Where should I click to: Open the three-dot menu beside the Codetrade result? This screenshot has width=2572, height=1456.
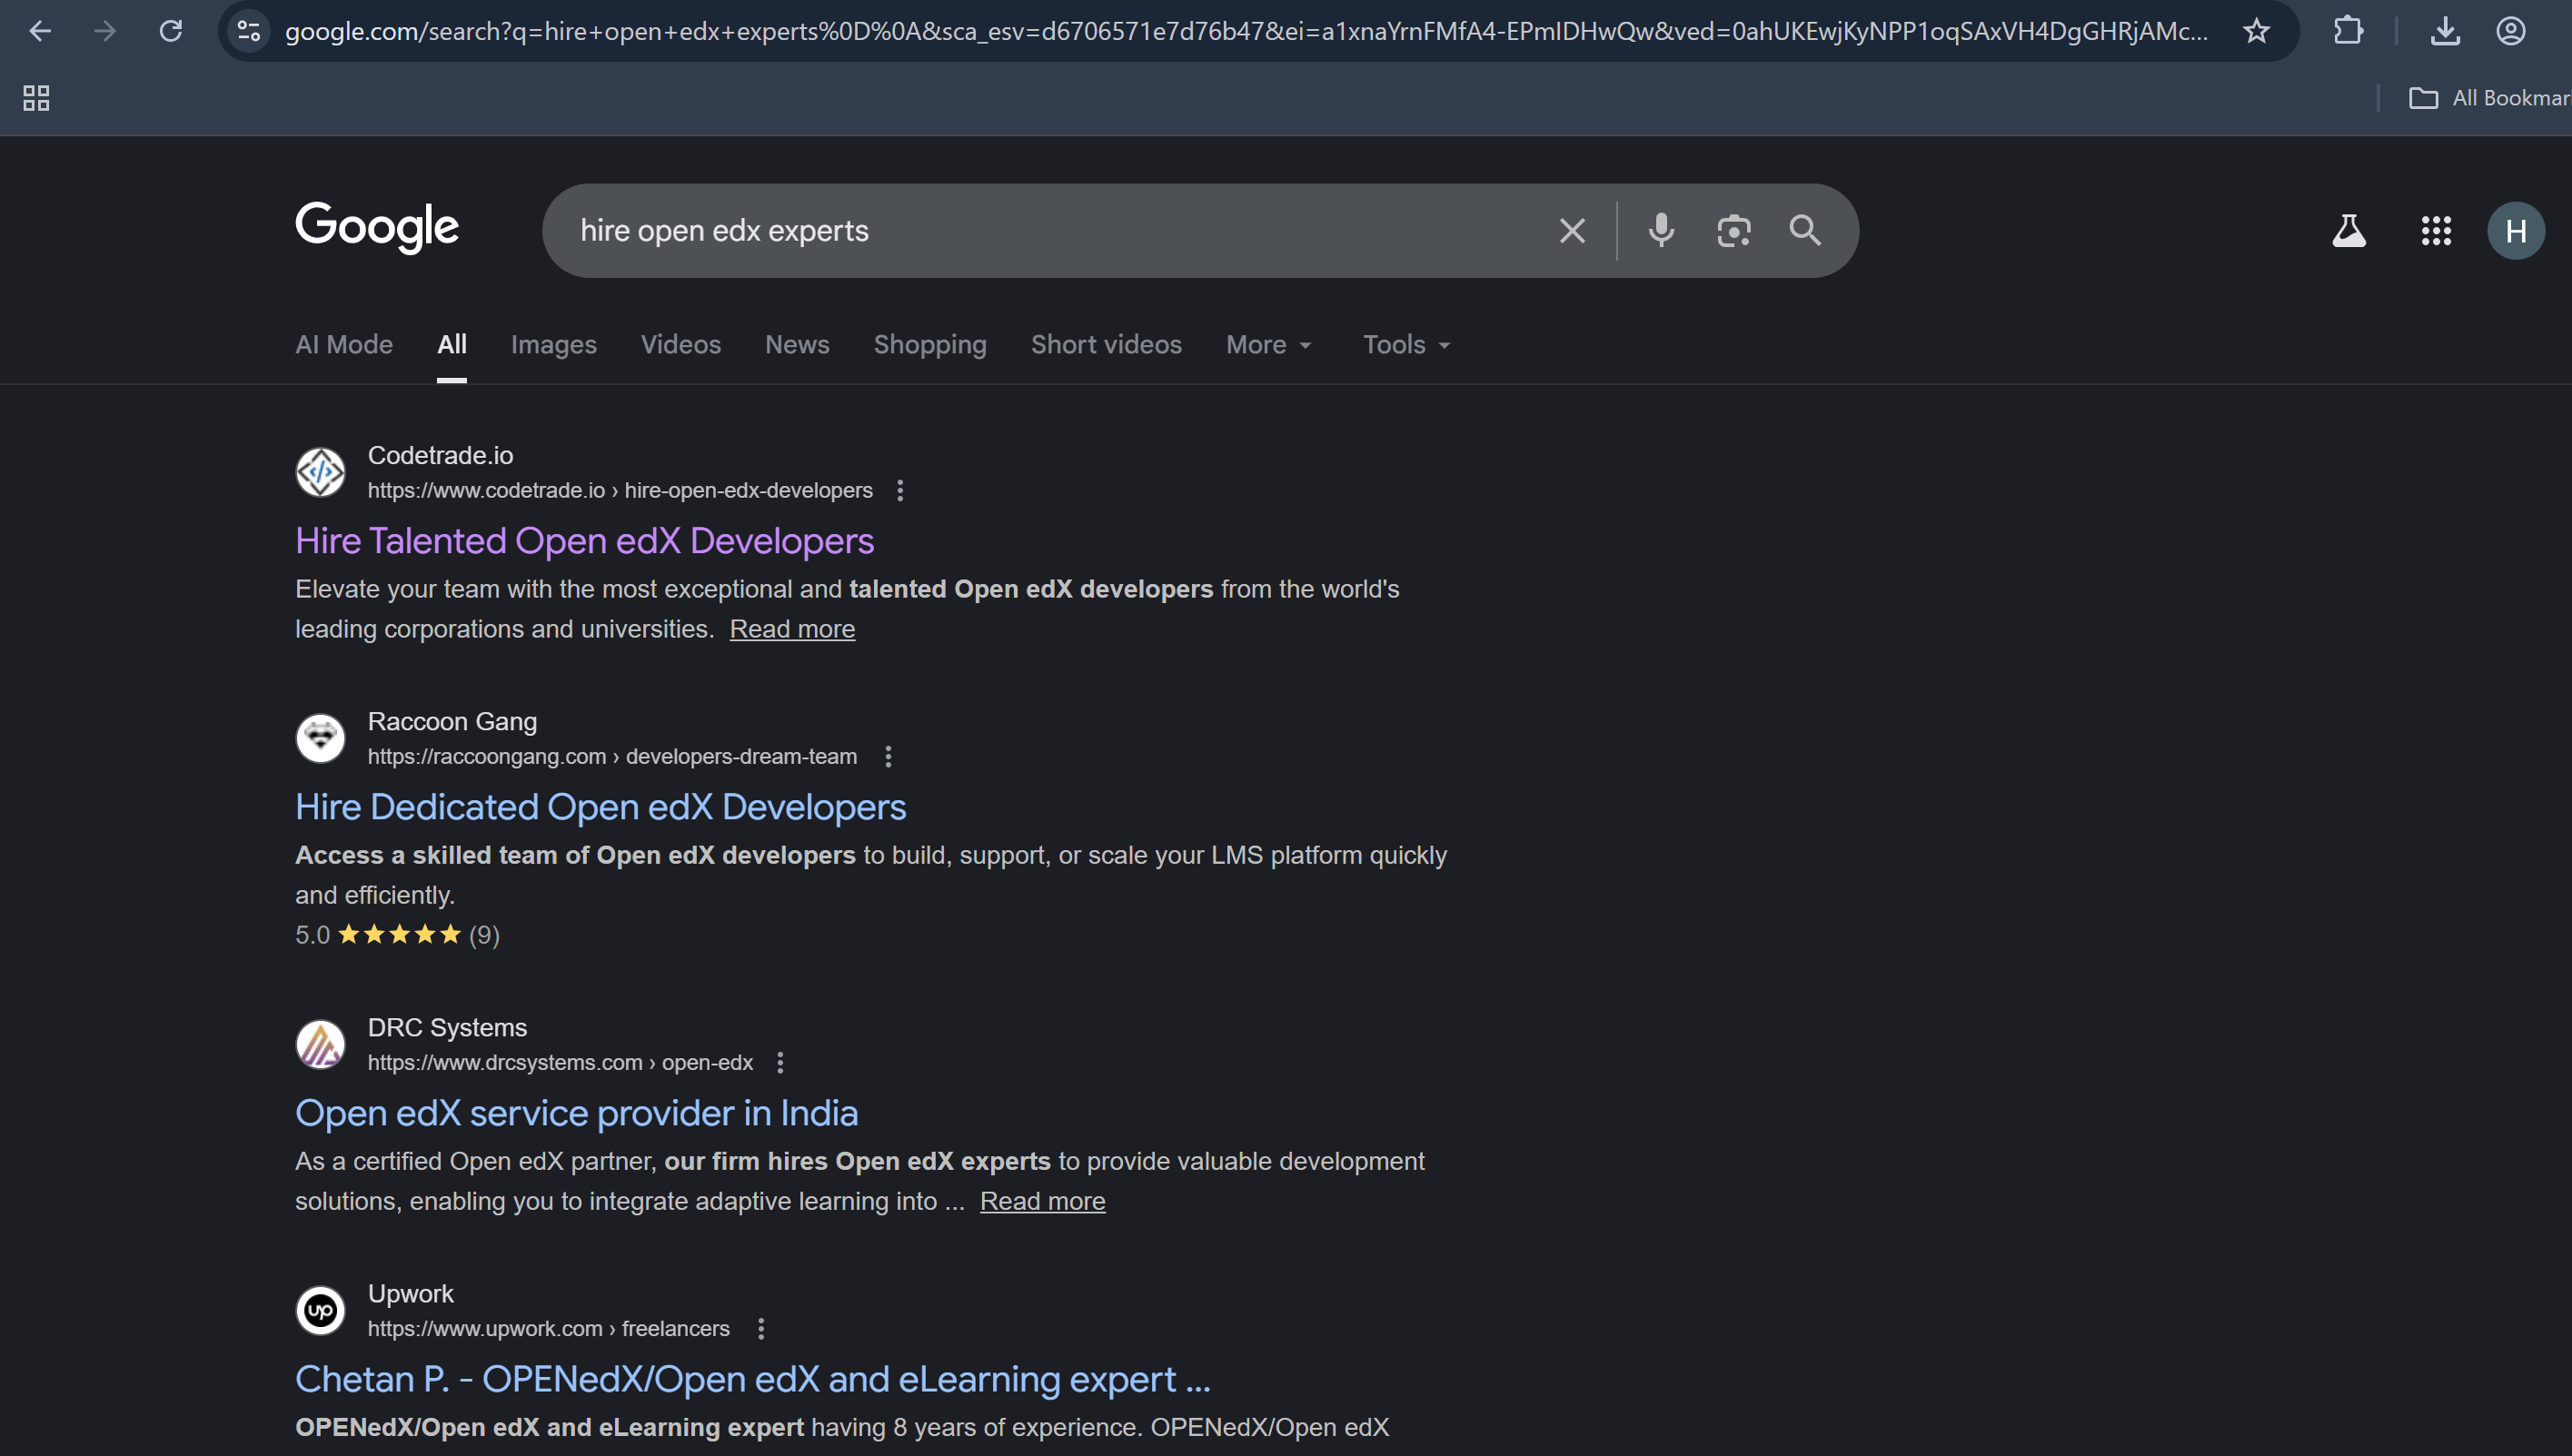coord(899,490)
